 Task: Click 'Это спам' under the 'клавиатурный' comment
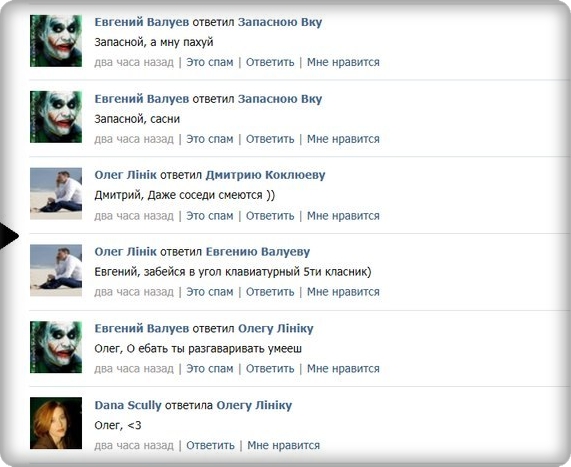[210, 292]
